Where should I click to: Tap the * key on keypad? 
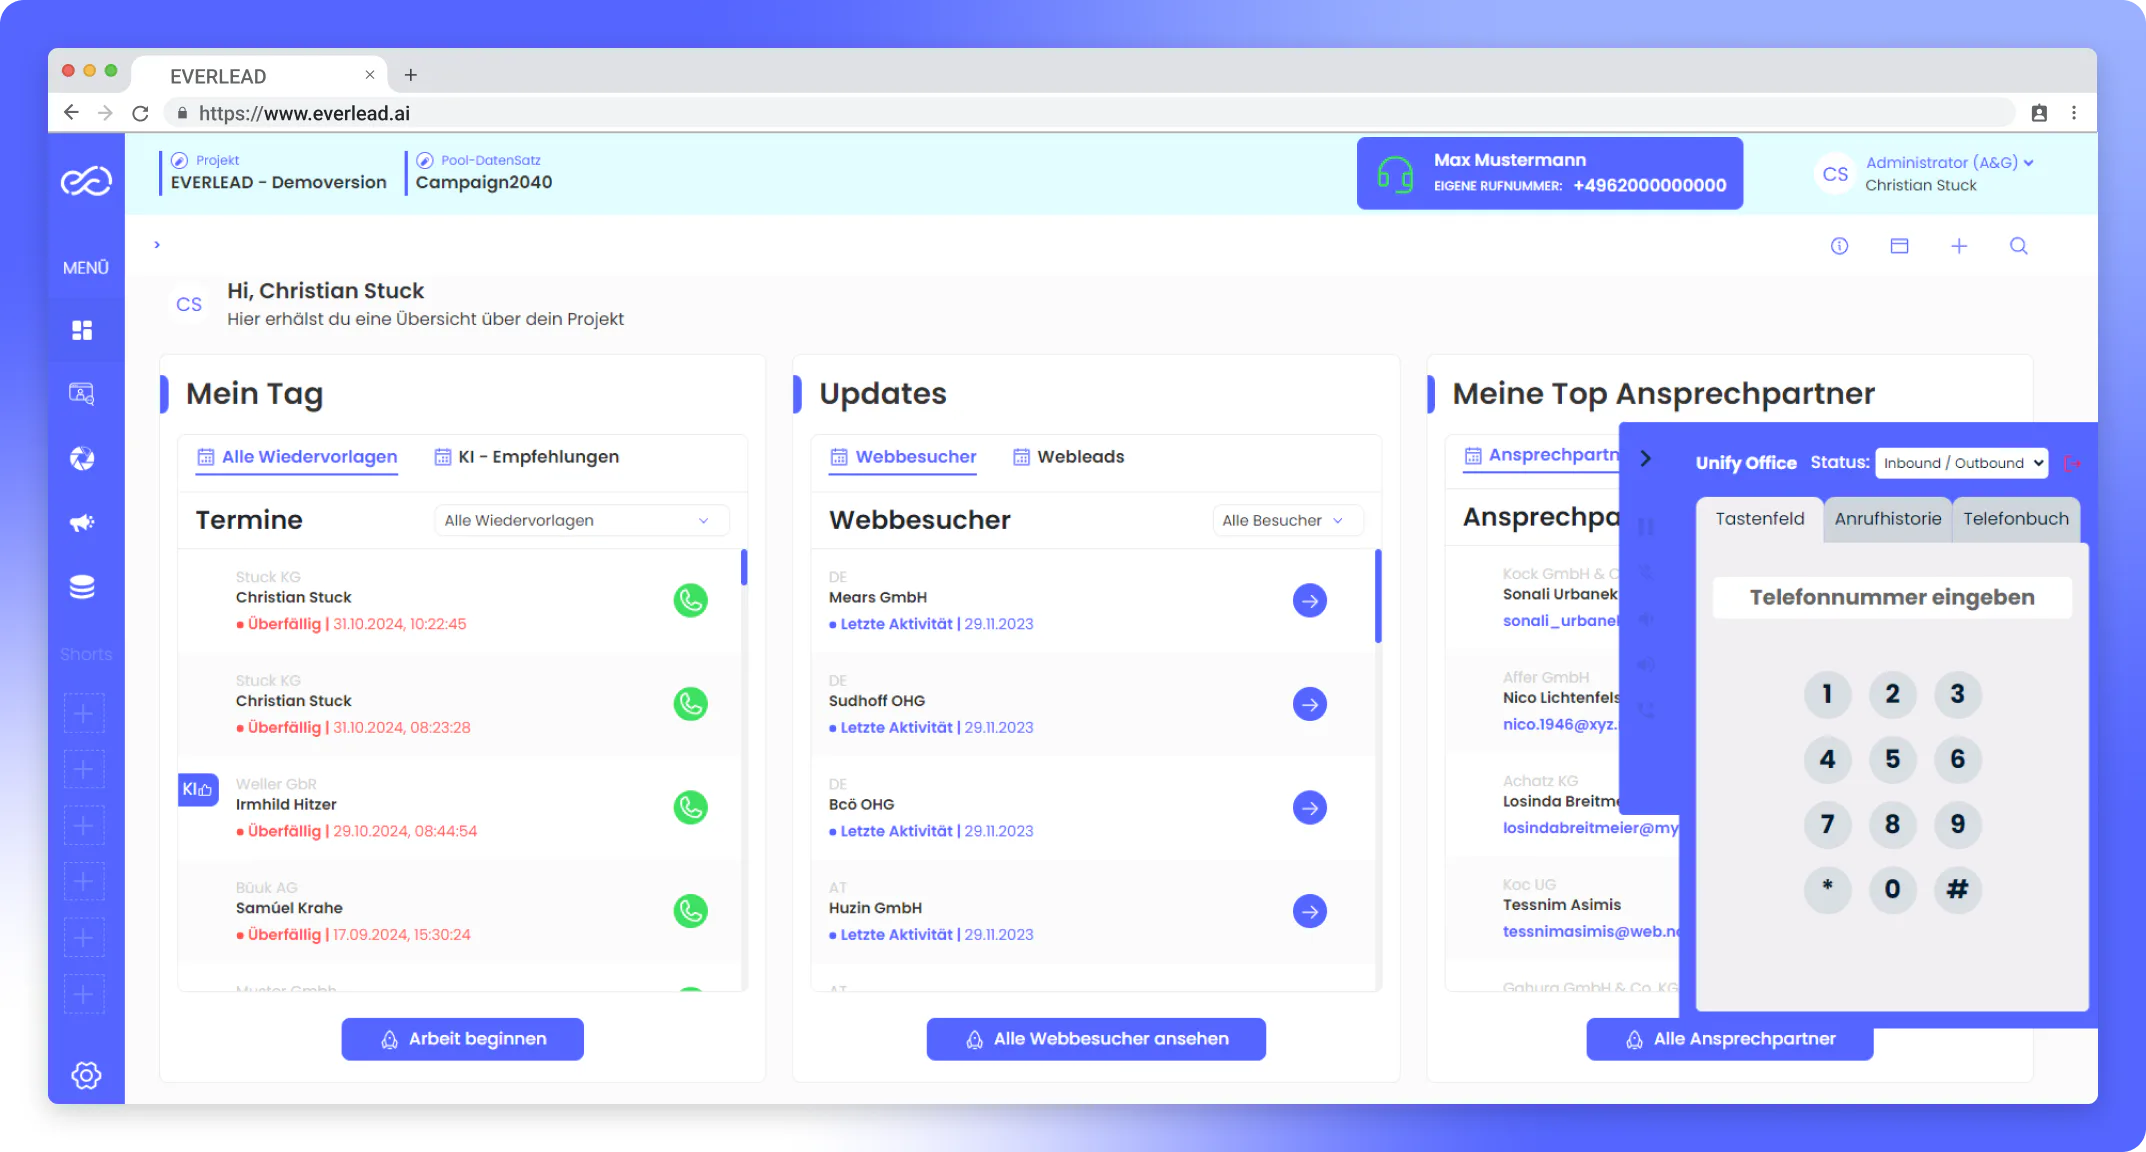[x=1827, y=889]
